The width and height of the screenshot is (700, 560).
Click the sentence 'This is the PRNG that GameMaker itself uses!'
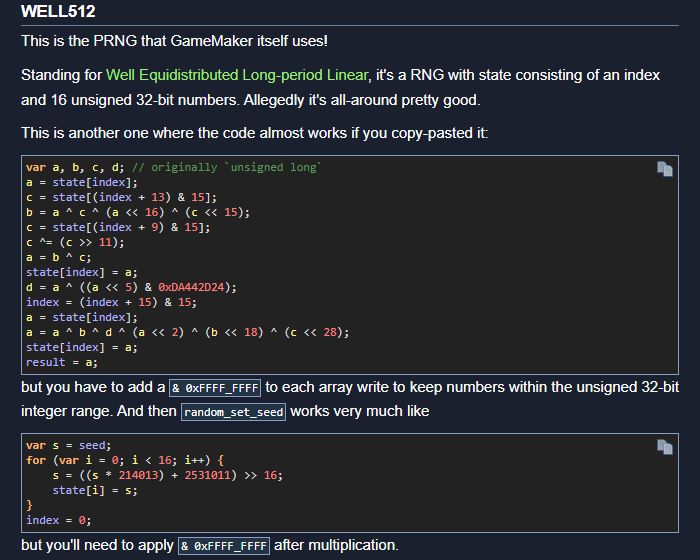point(175,41)
